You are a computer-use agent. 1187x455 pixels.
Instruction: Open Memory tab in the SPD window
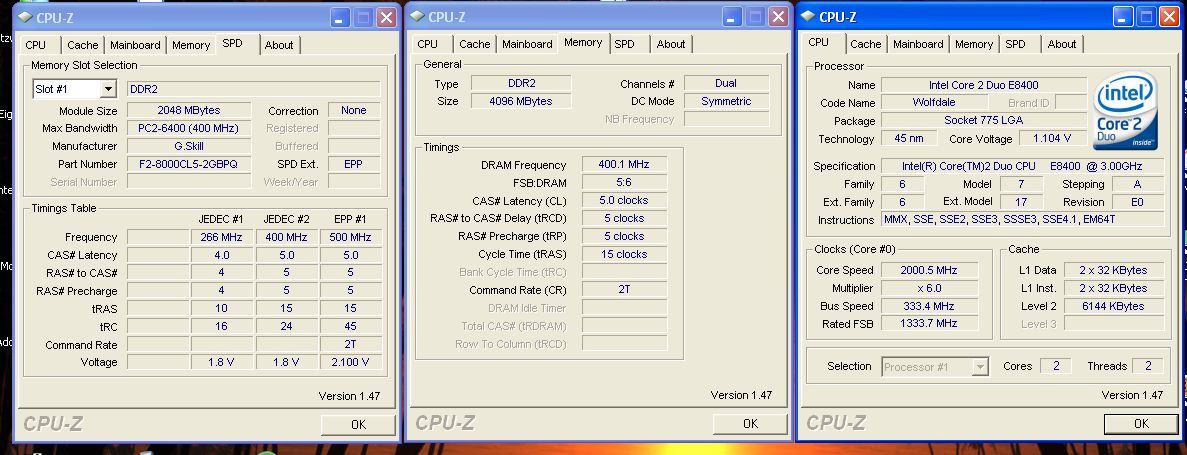point(191,45)
